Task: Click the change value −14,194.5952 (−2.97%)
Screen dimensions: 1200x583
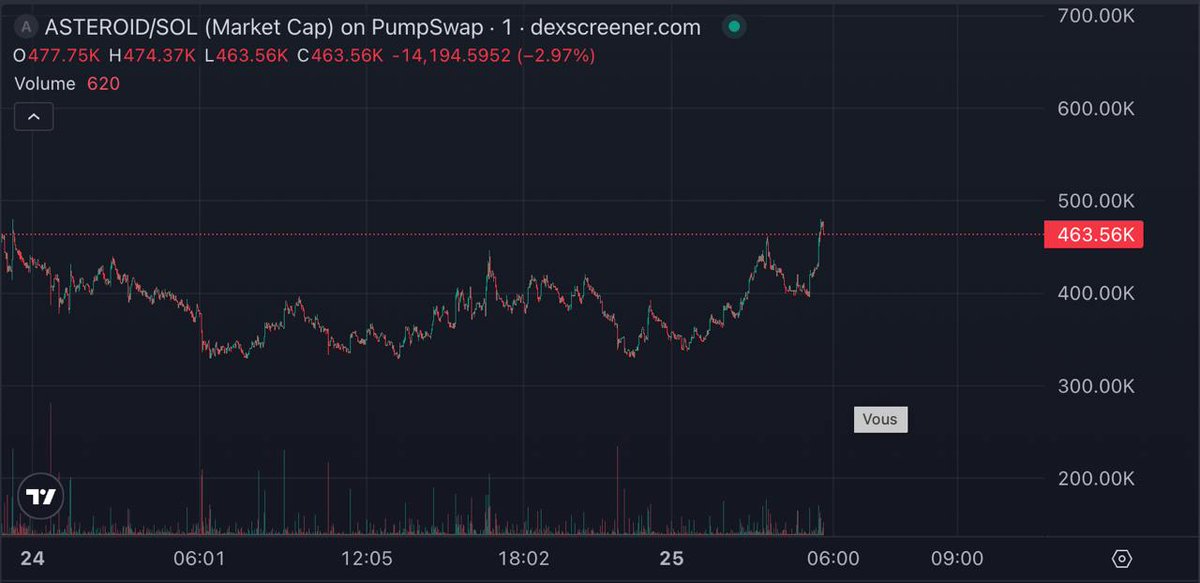Action: (493, 56)
